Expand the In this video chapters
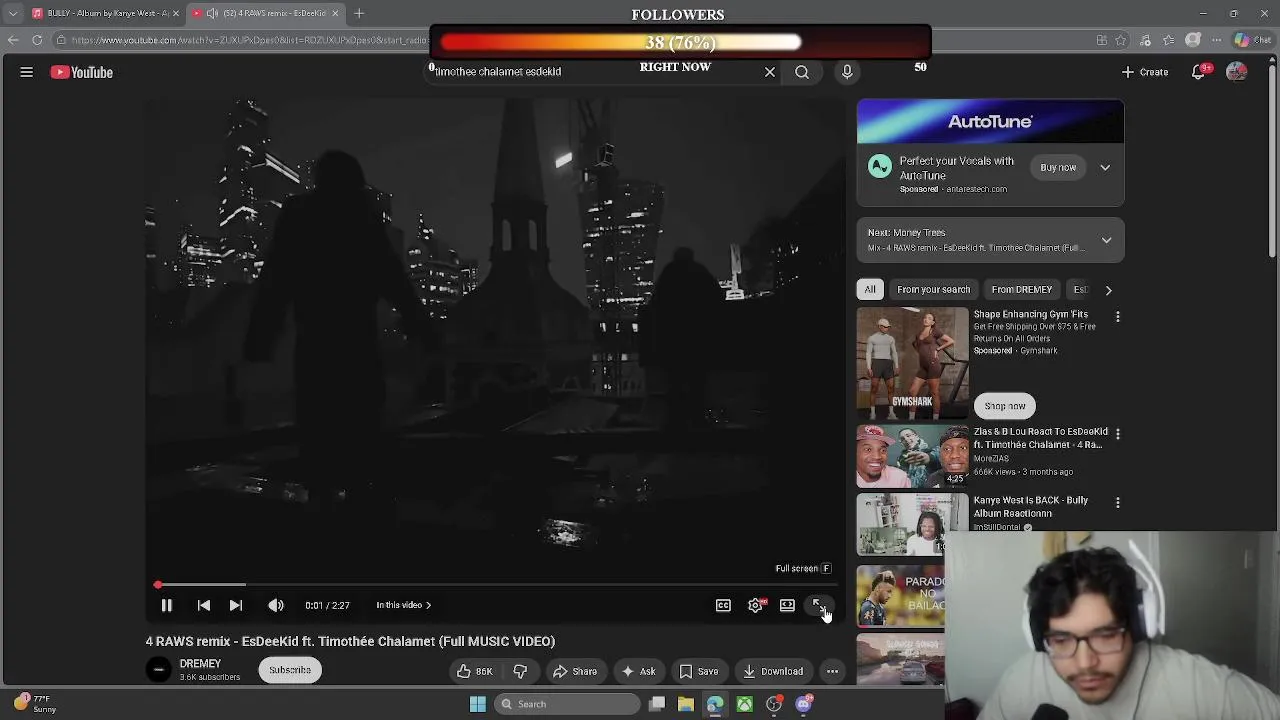This screenshot has width=1280, height=720. point(403,605)
